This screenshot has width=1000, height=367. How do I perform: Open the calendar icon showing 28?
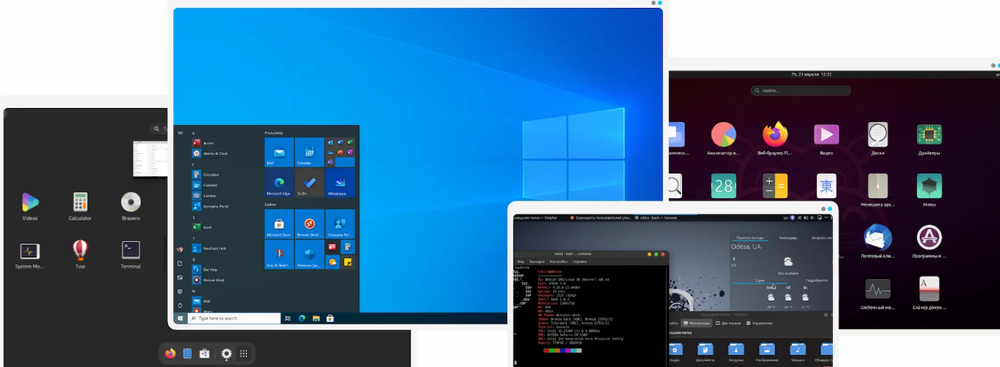723,186
